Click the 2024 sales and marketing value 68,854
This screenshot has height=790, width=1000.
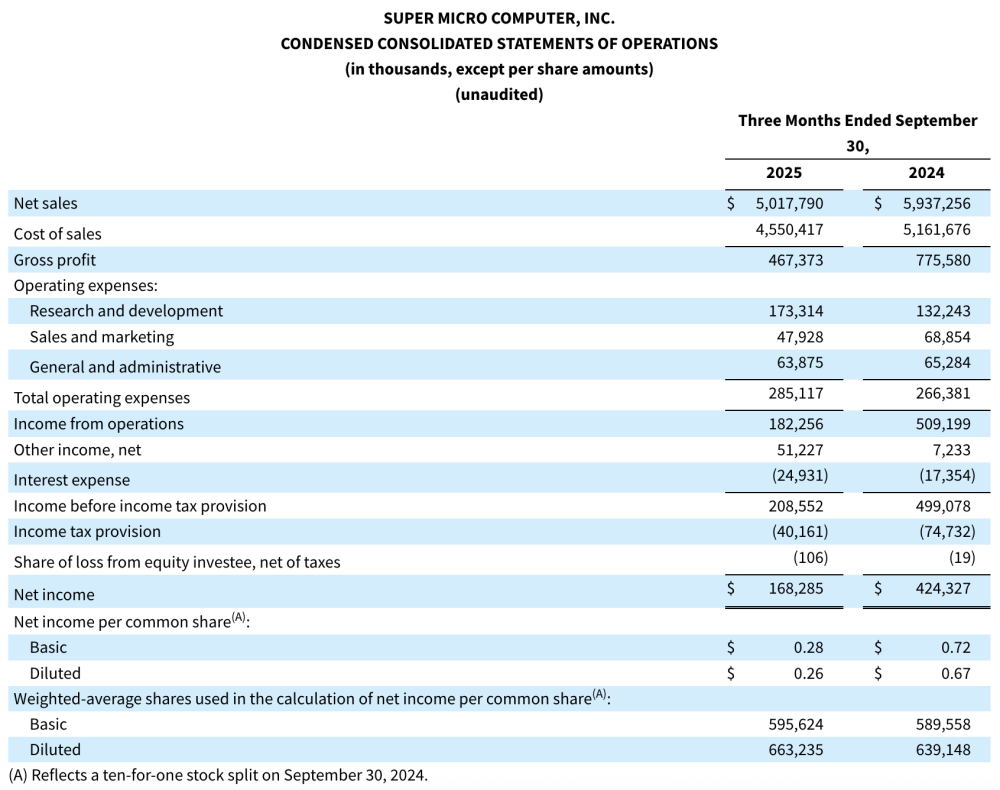click(x=945, y=337)
